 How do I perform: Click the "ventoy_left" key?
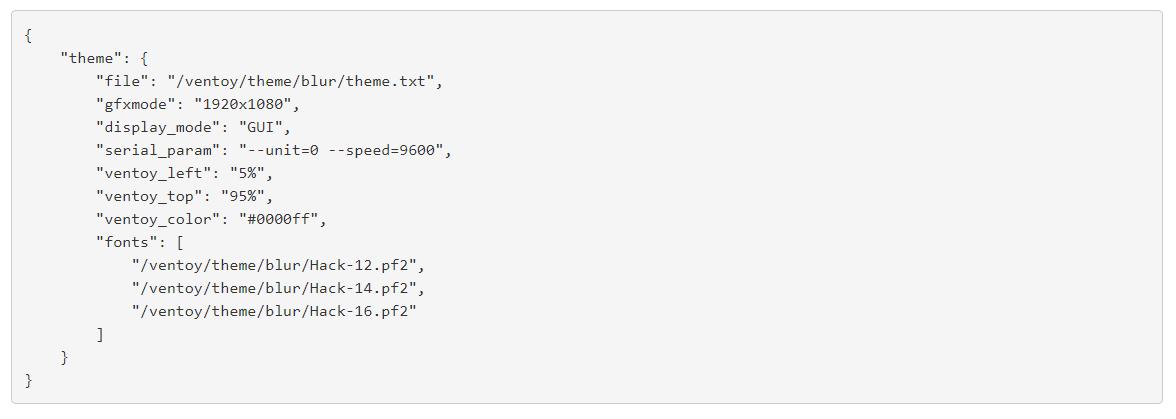(153, 173)
